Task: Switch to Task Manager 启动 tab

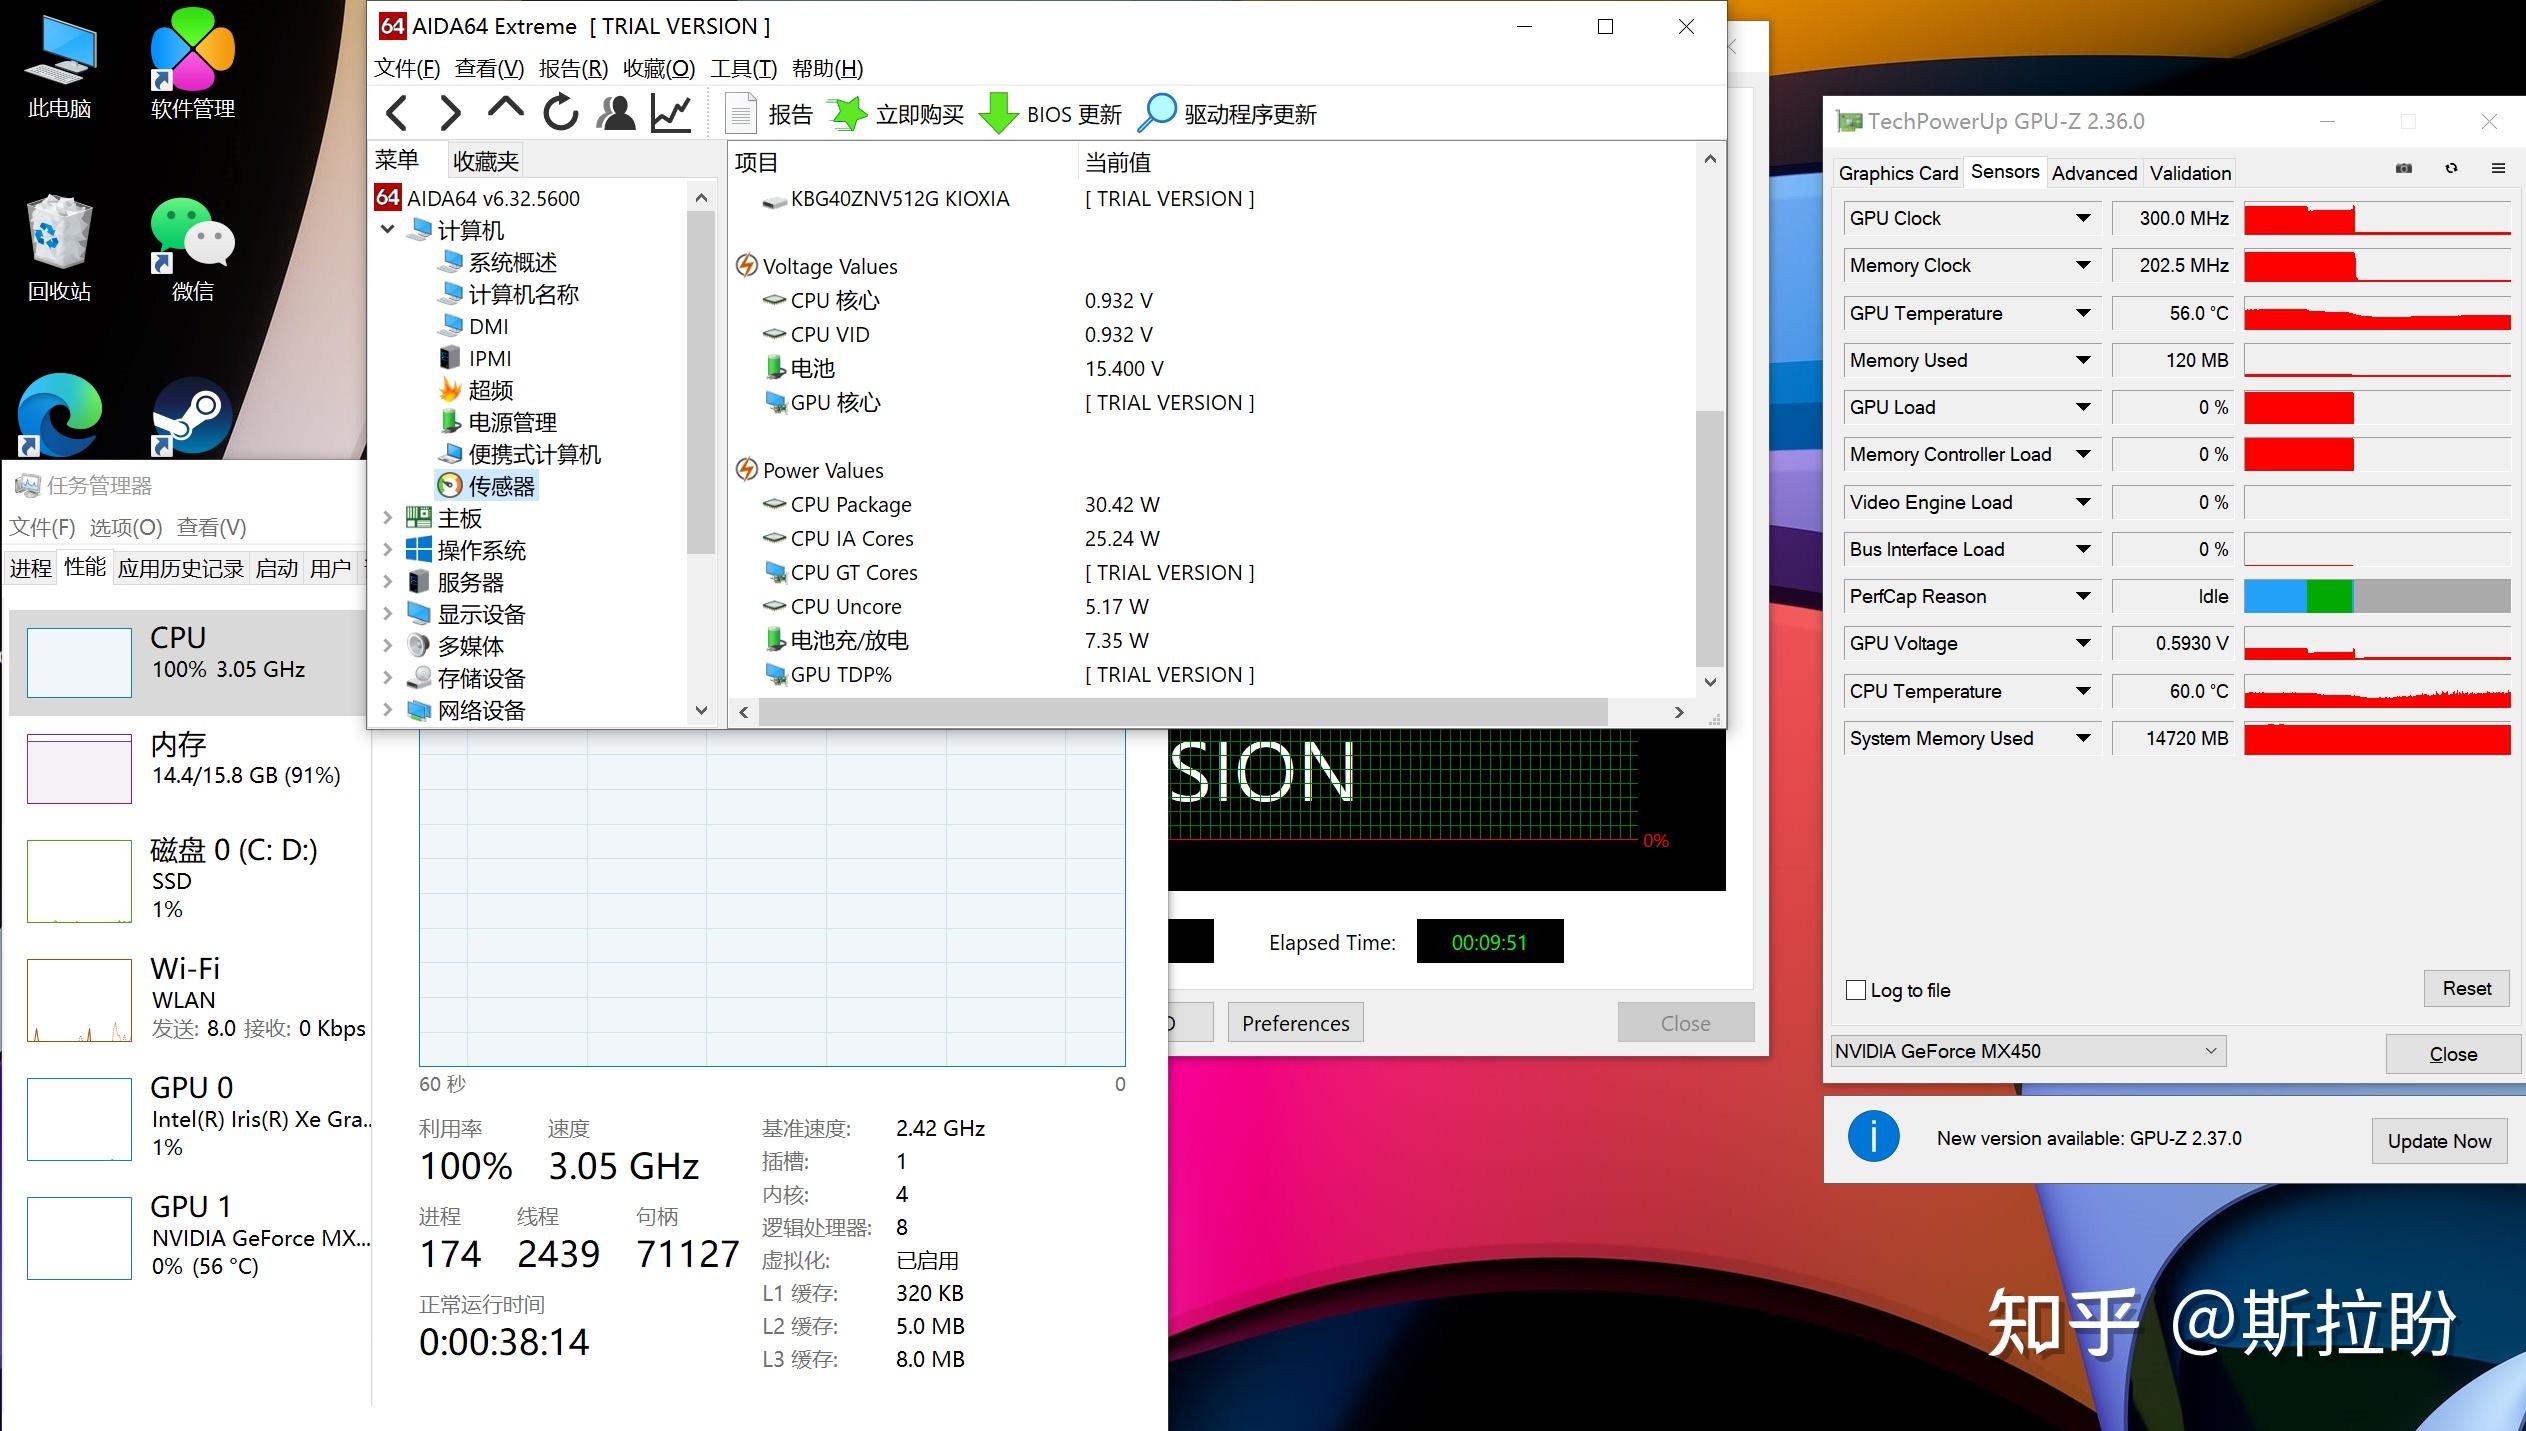Action: point(277,568)
